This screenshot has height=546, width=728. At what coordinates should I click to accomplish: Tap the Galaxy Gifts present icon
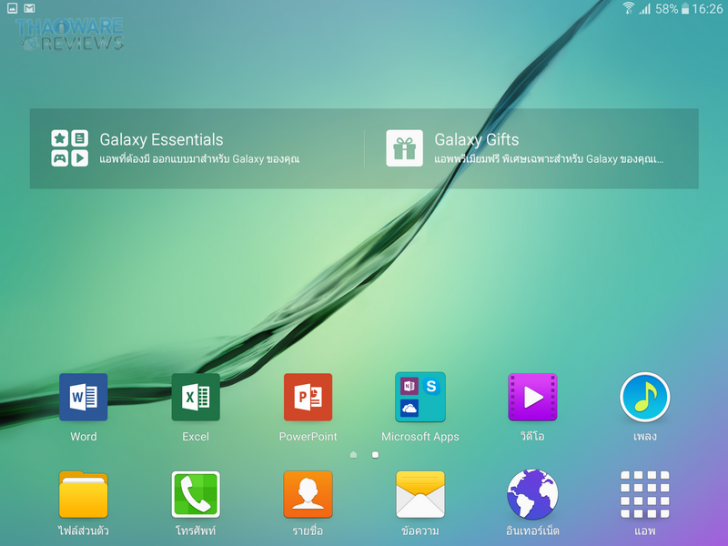[x=404, y=148]
